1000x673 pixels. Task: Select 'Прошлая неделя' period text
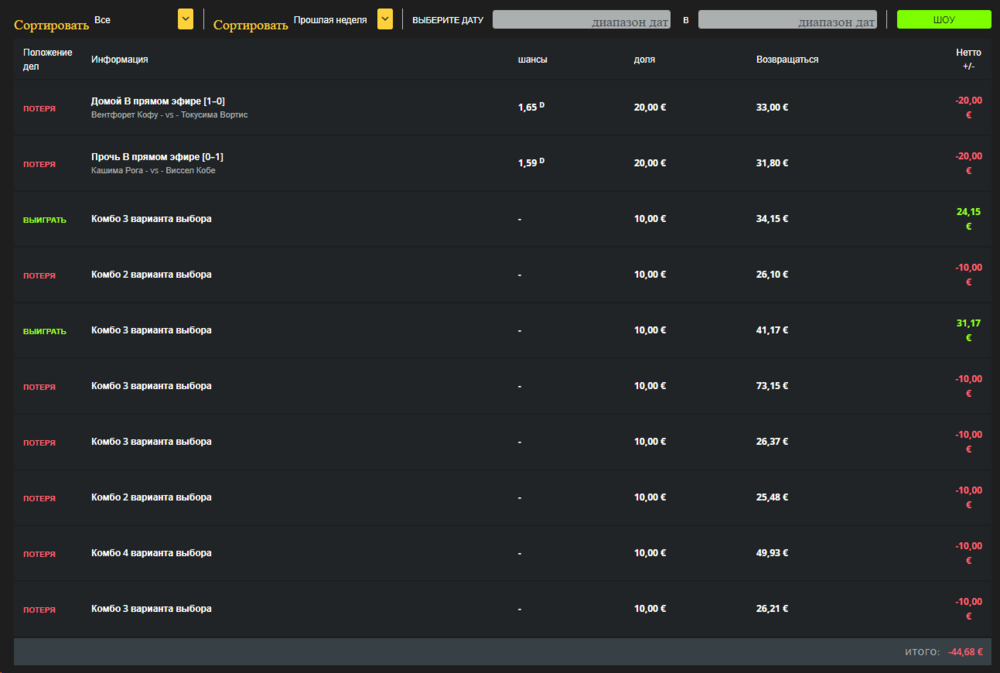tap(330, 20)
